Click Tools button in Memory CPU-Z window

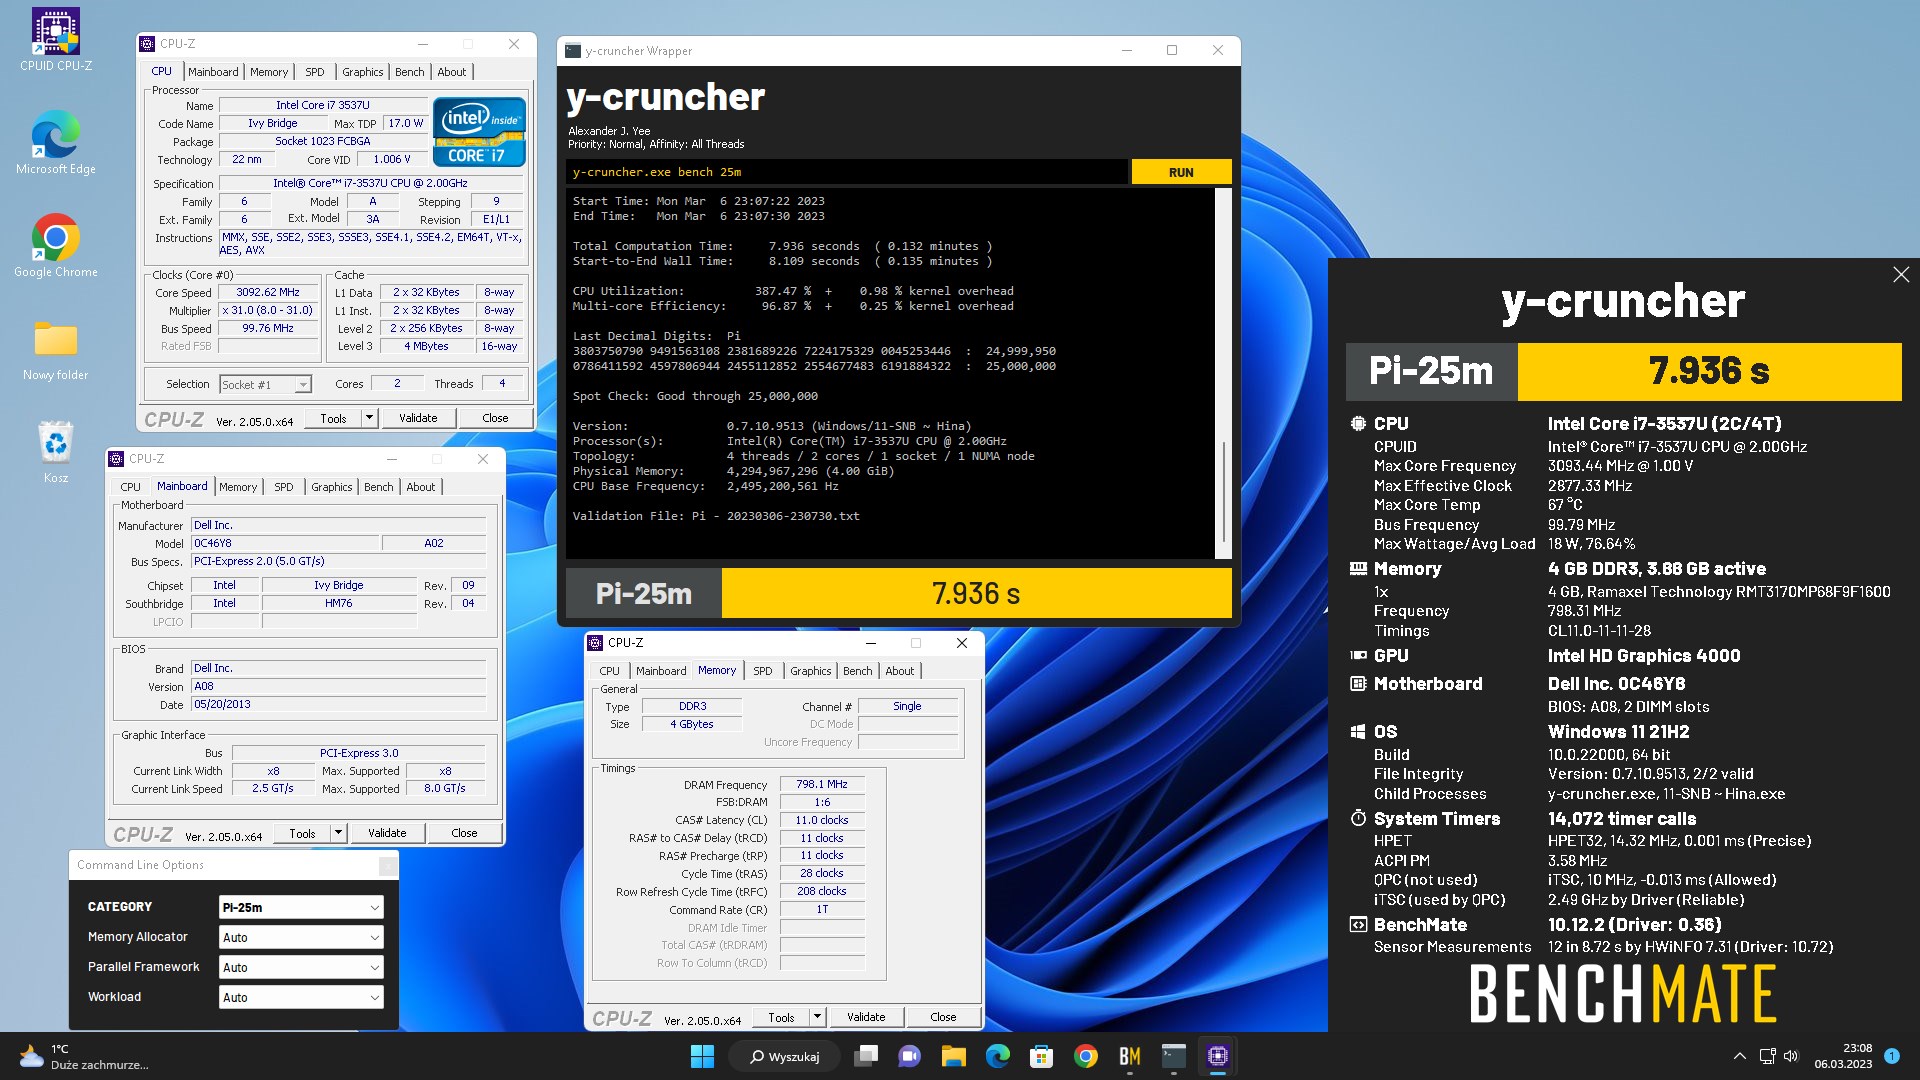pos(782,1017)
